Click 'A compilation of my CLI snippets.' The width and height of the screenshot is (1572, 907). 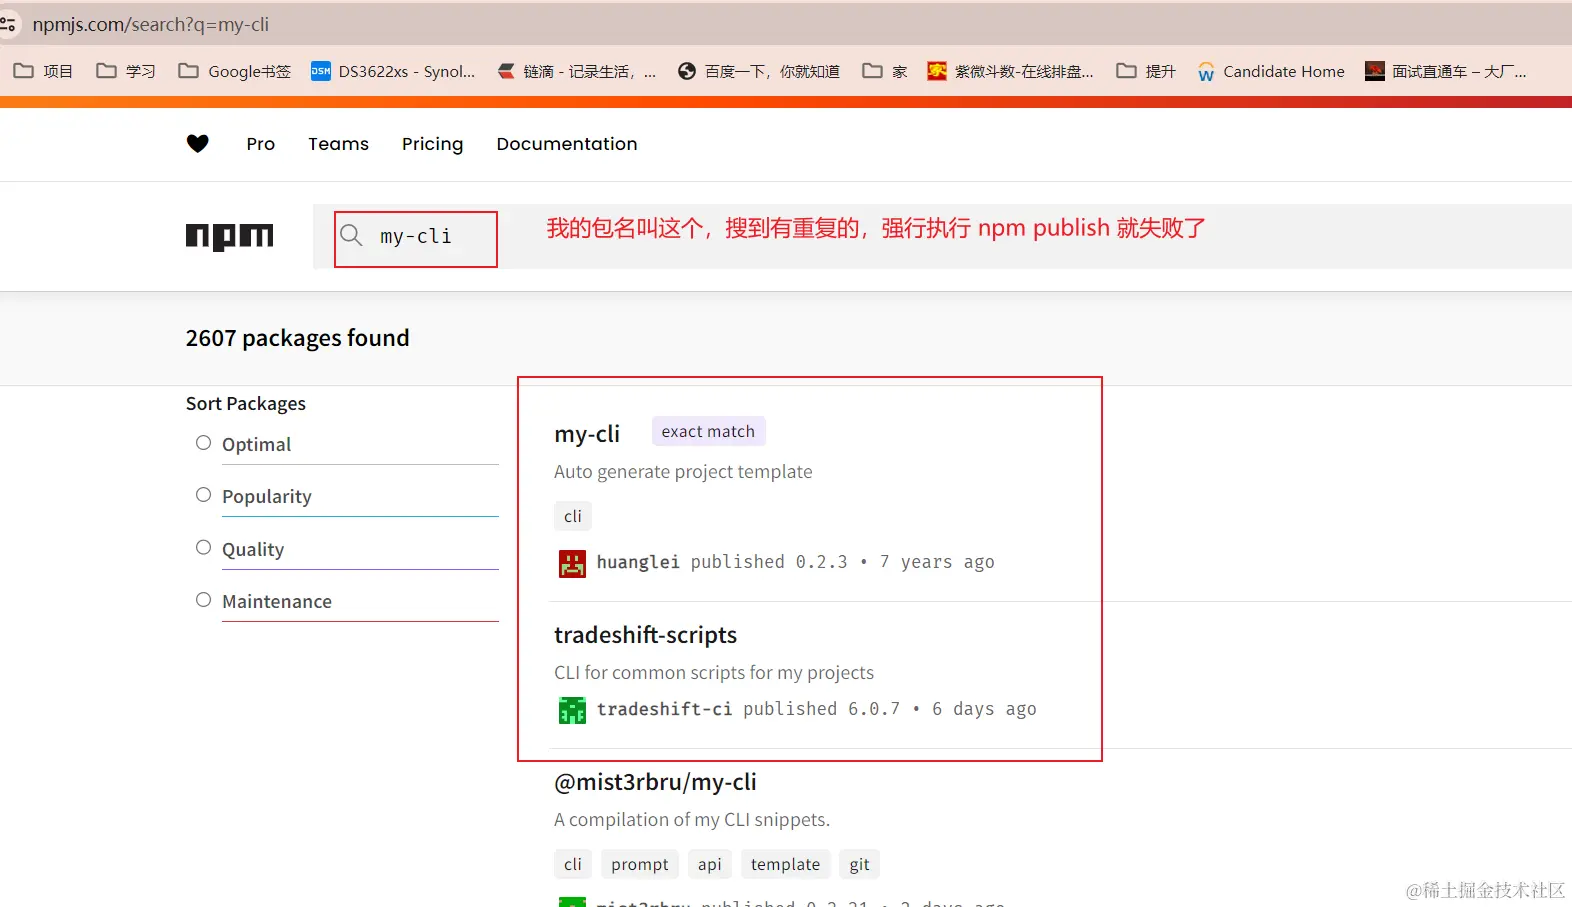pos(692,819)
